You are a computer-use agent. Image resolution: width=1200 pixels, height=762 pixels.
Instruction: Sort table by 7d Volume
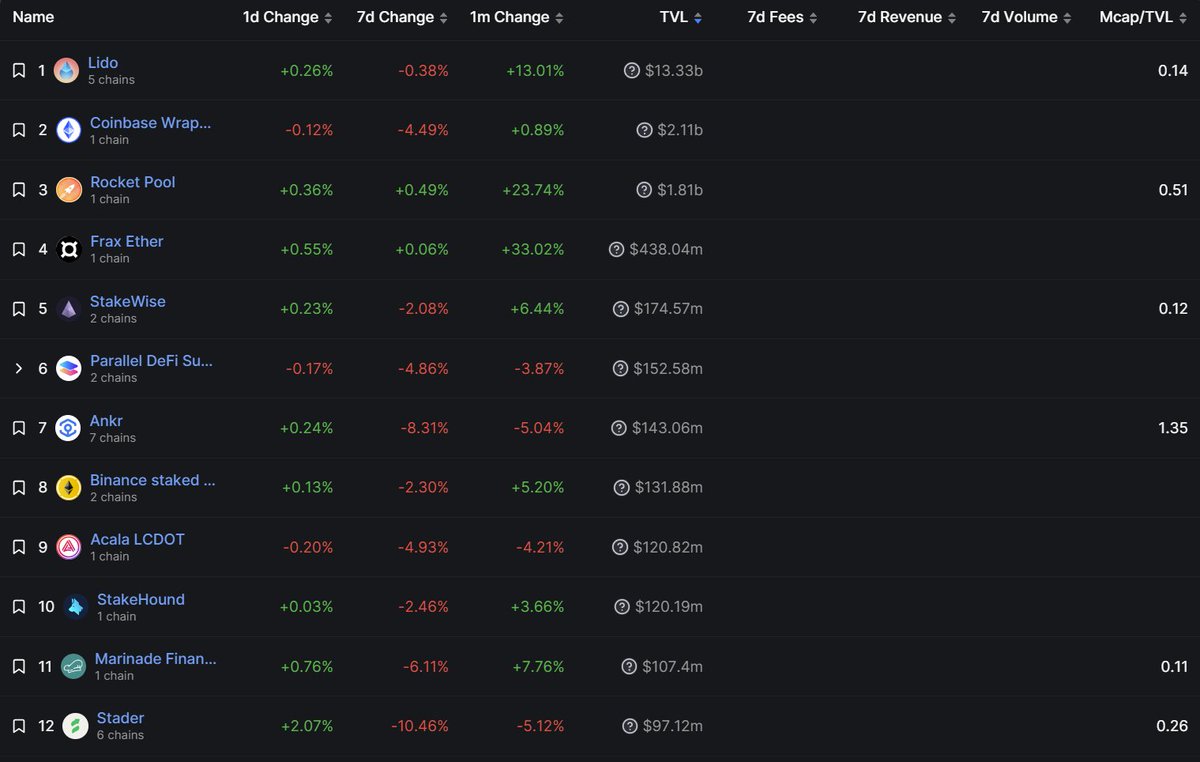coord(1027,18)
